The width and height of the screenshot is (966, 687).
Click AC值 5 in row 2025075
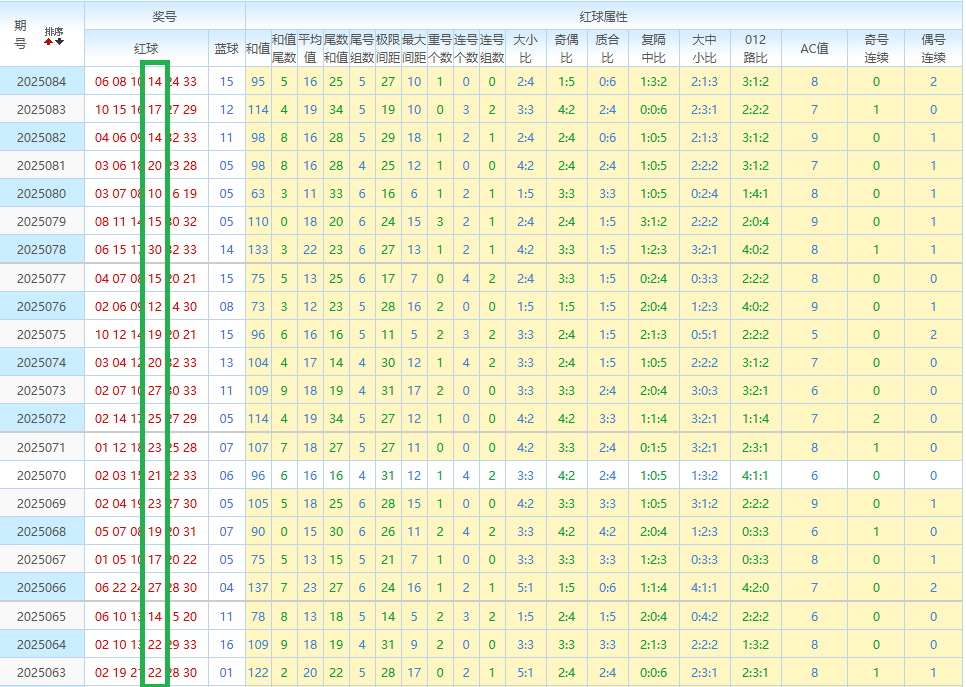tap(814, 335)
